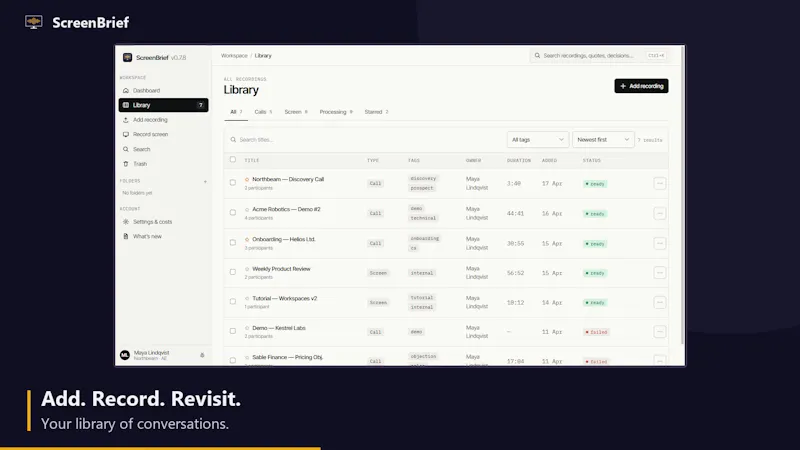Viewport: 800px width, 450px height.
Task: Click the Add recording upload icon in sidebar
Action: tap(126, 120)
